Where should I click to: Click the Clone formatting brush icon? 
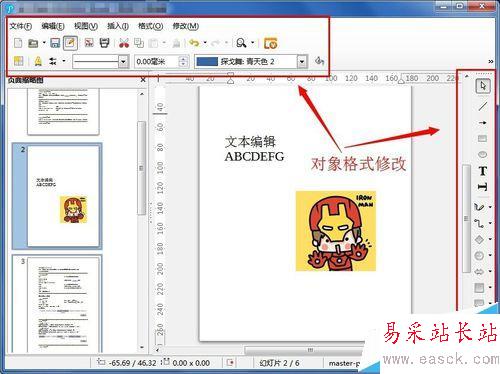click(x=176, y=43)
